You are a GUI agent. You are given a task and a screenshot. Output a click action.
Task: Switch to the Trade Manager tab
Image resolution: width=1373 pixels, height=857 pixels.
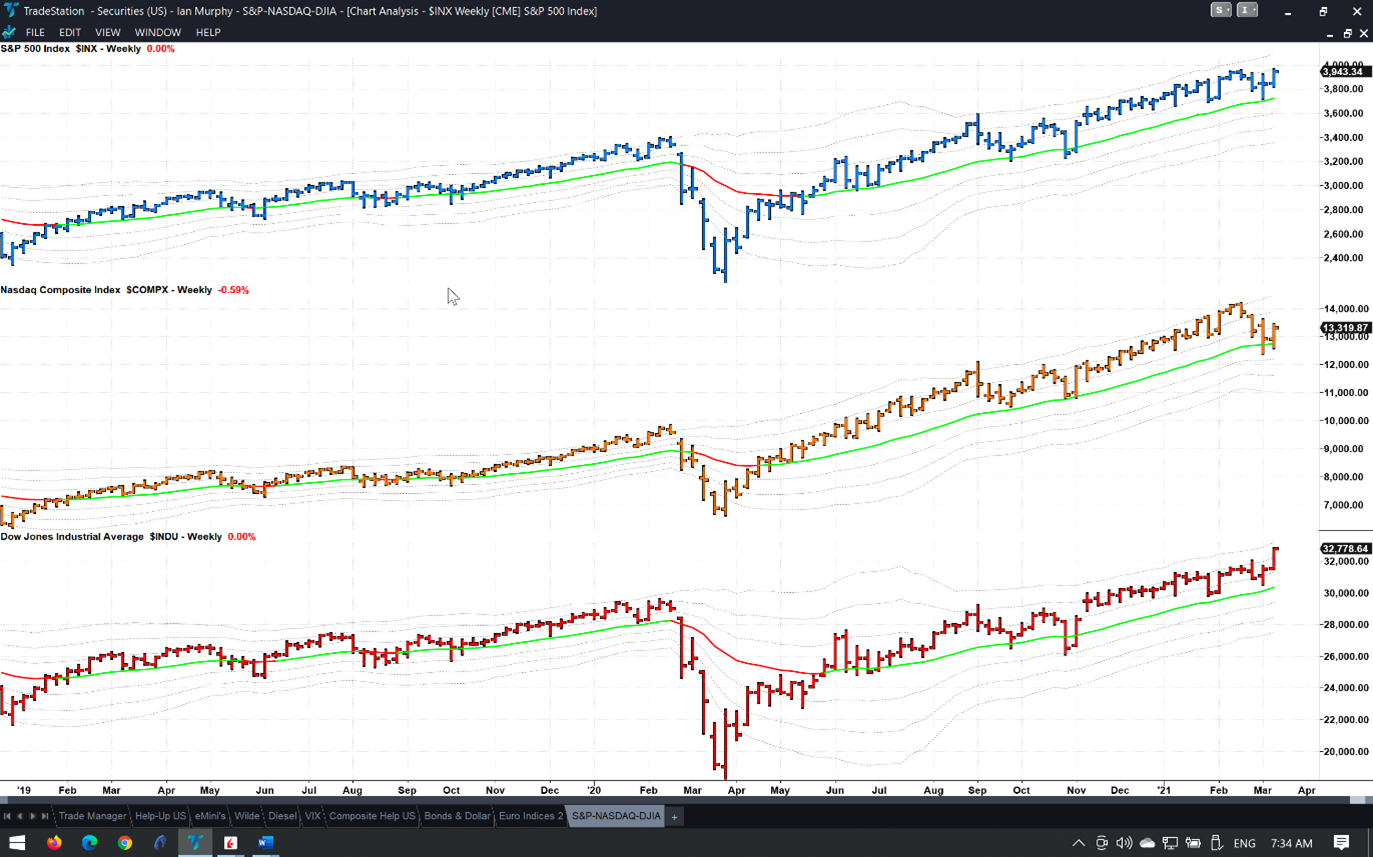(x=92, y=816)
